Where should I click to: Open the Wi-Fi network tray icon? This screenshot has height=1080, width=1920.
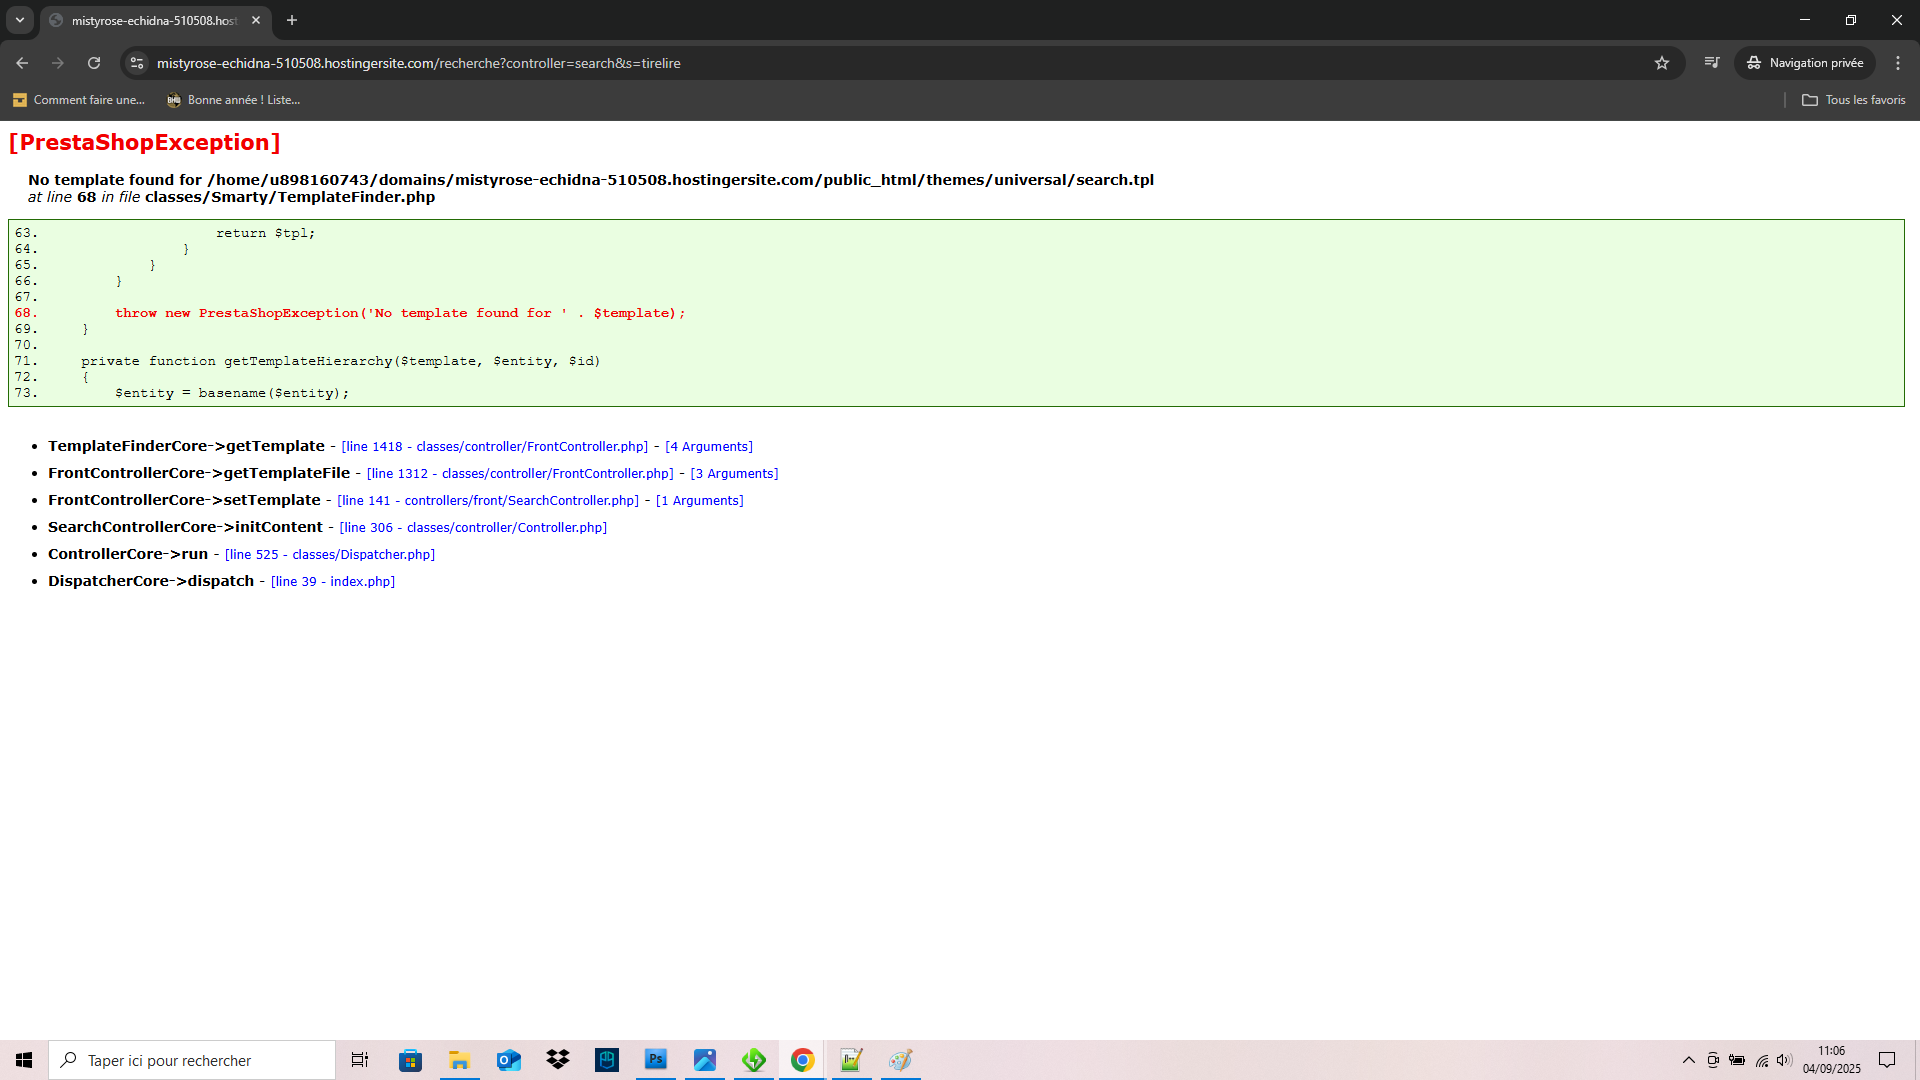point(1762,1060)
